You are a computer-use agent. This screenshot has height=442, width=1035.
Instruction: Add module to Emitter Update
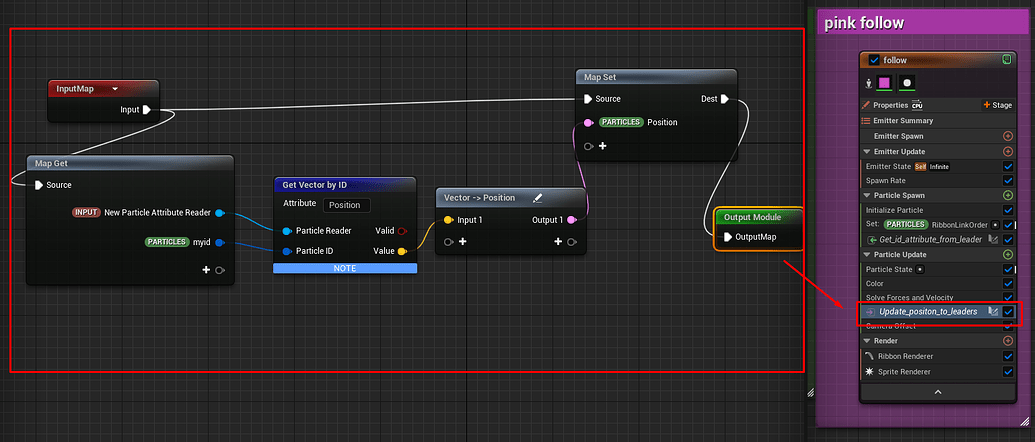pos(1008,152)
